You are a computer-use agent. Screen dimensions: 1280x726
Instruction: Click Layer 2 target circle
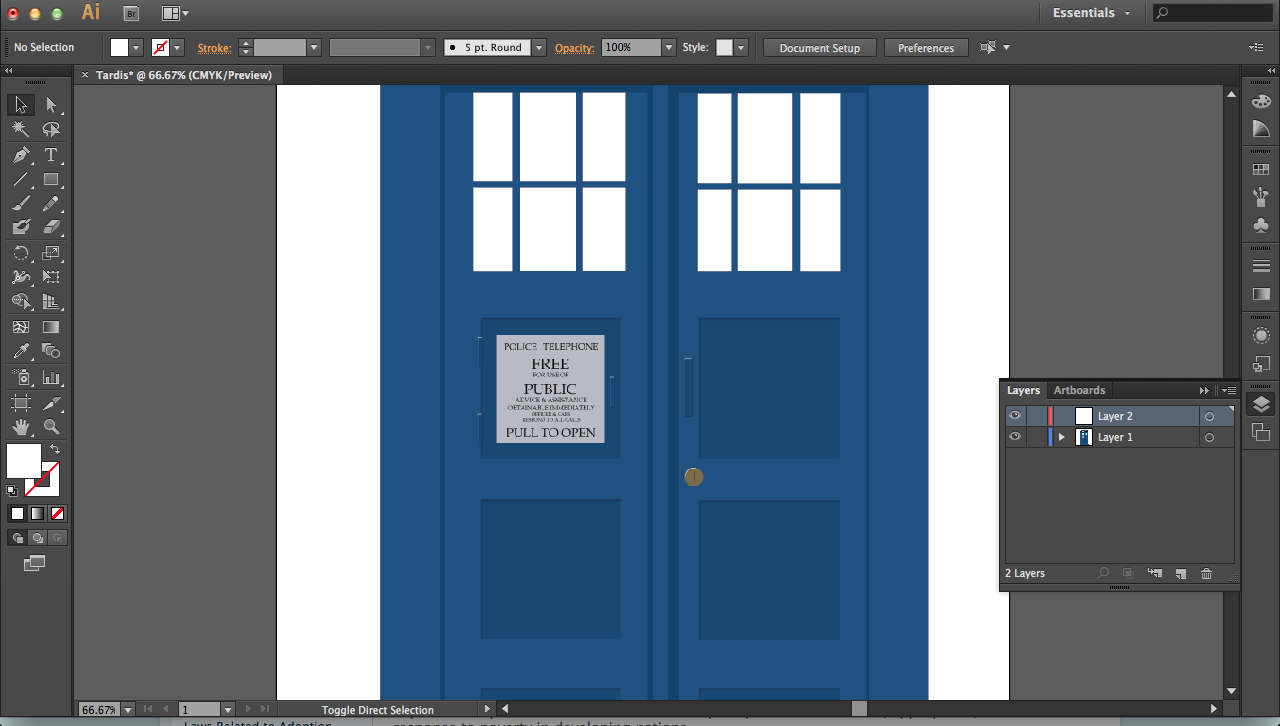tap(1209, 416)
